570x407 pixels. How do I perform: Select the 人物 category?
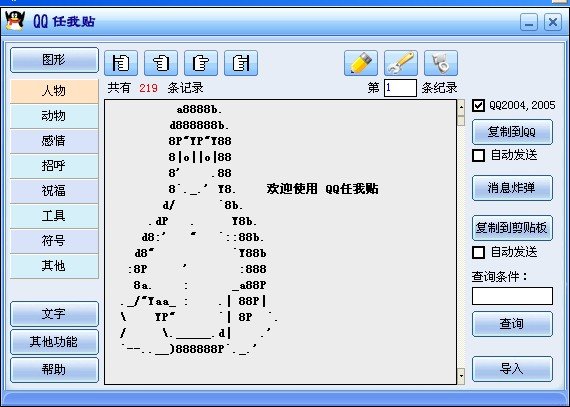pyautogui.click(x=55, y=90)
